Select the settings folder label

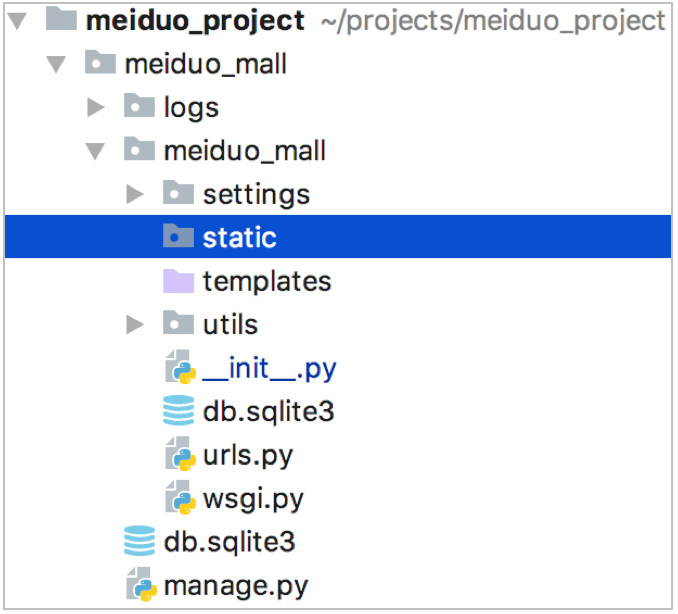[256, 194]
